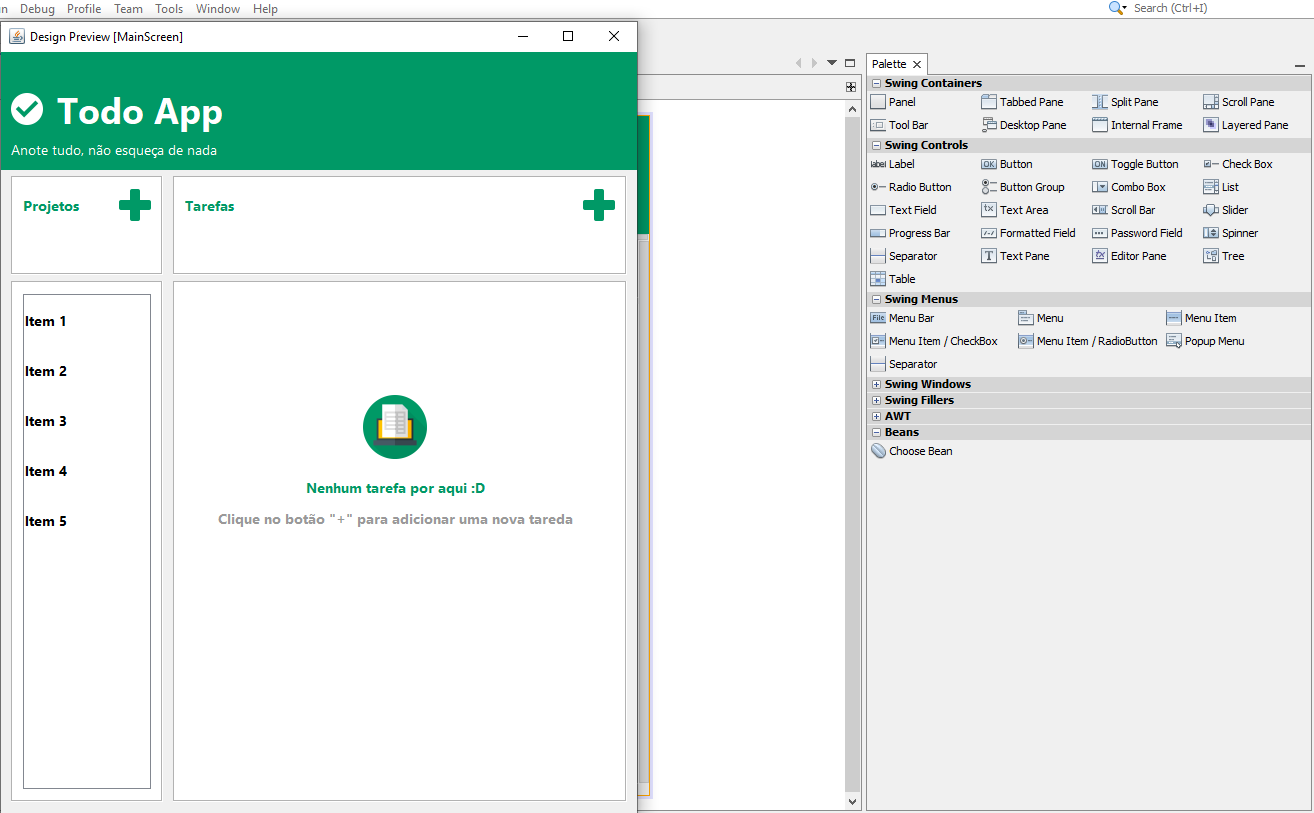
Task: Add a new project with Projetos plus icon
Action: point(135,205)
